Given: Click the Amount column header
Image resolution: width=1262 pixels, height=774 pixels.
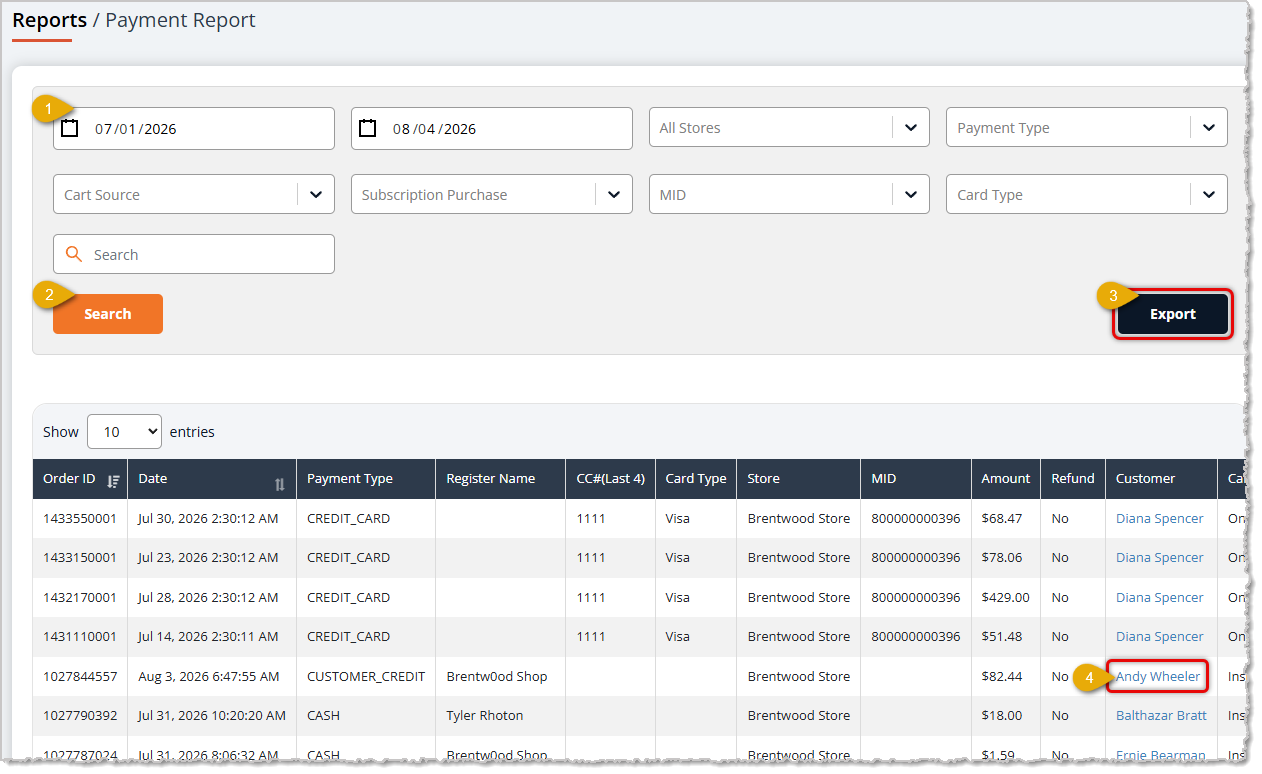Looking at the screenshot, I should [1006, 479].
